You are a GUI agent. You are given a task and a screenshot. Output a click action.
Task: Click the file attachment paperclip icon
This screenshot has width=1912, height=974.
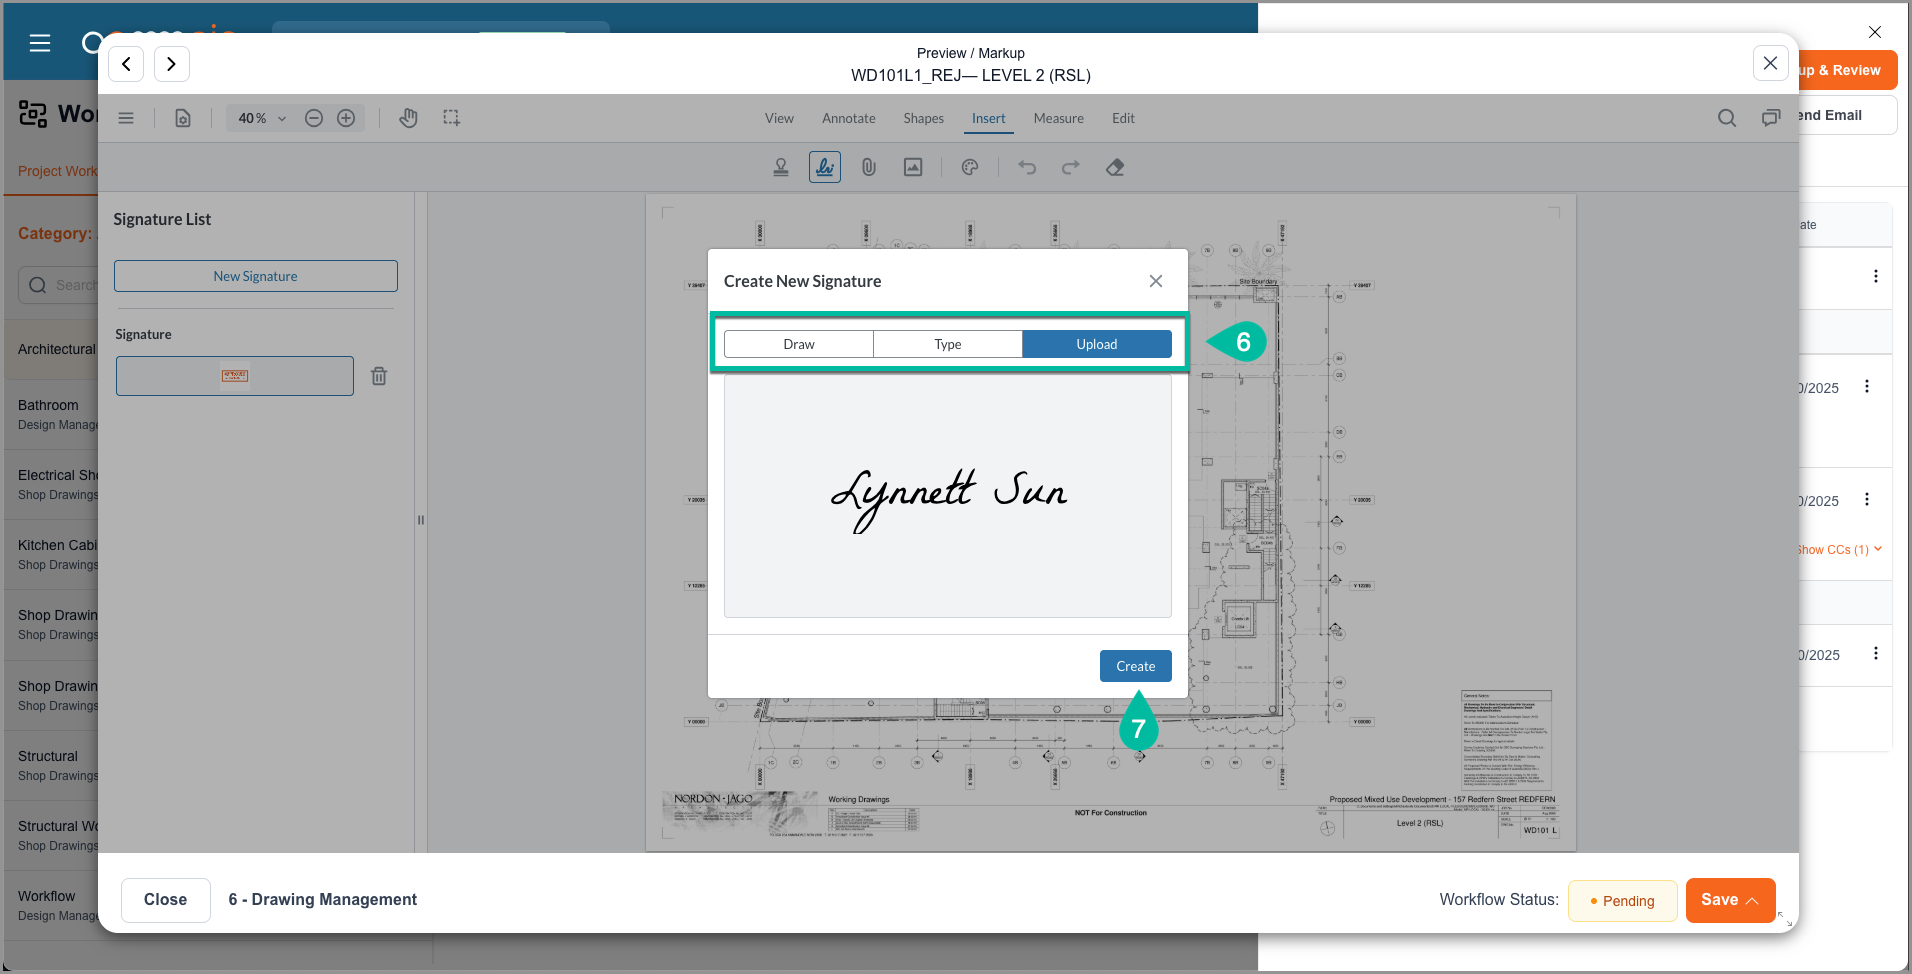tap(869, 168)
